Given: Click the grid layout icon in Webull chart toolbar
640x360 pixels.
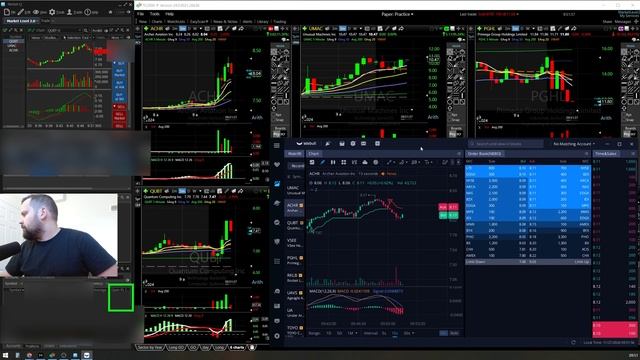Looking at the screenshot, I should 344,162.
